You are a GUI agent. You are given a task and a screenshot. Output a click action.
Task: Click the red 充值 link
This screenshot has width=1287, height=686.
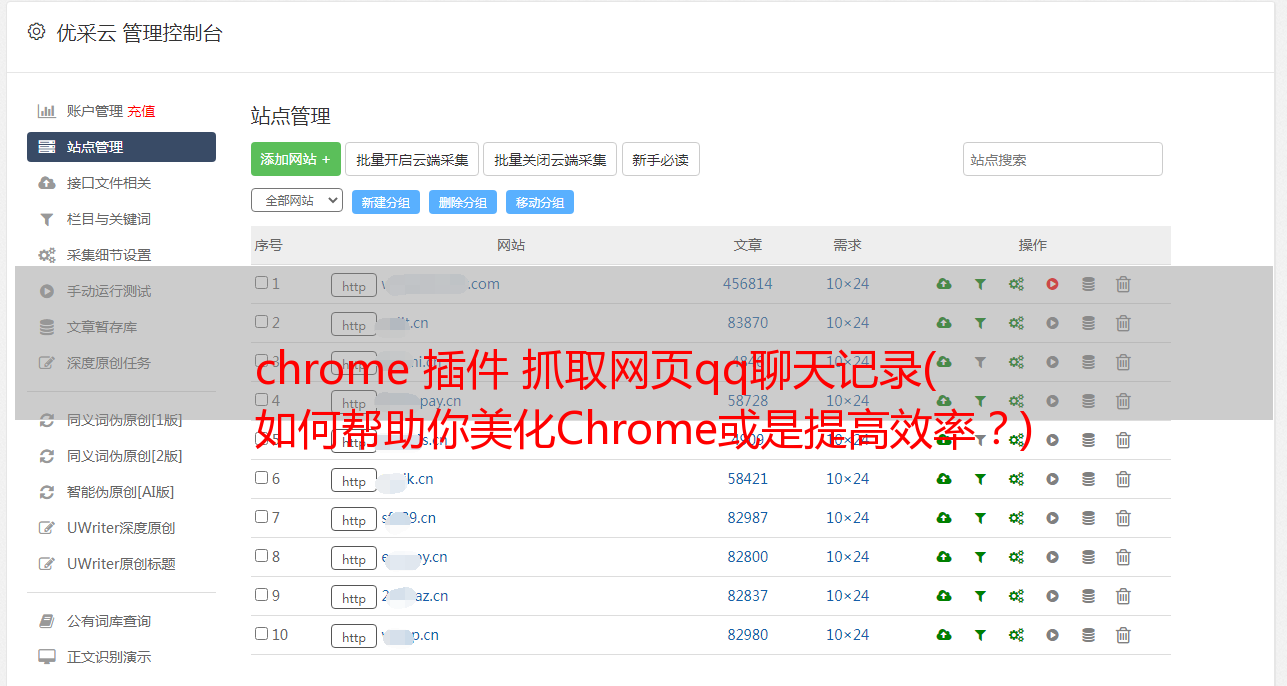click(141, 111)
